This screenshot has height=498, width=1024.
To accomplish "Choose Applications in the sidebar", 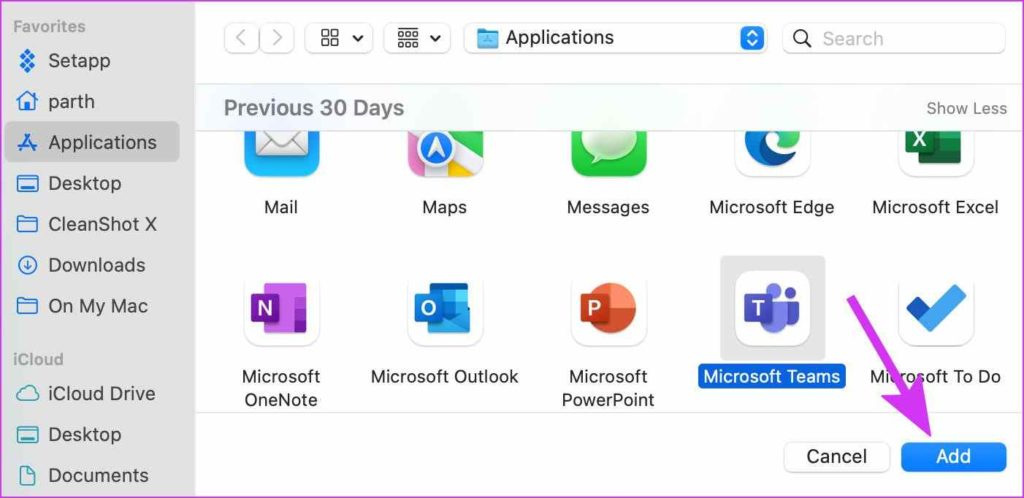I will click(x=92, y=142).
